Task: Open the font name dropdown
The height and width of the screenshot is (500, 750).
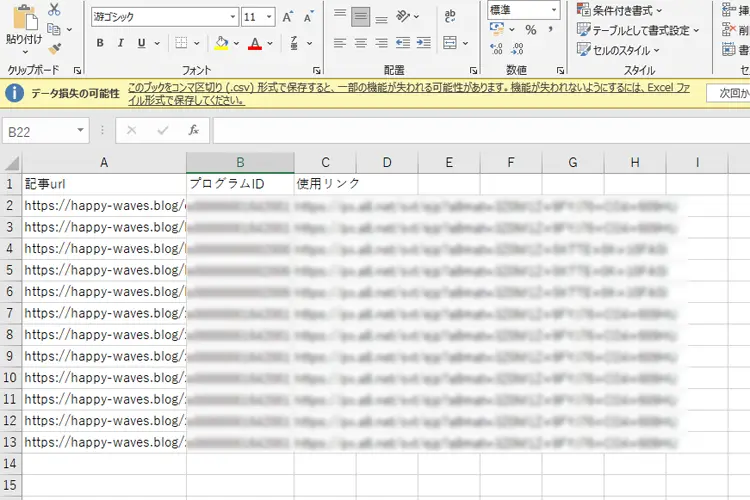Action: pos(232,17)
